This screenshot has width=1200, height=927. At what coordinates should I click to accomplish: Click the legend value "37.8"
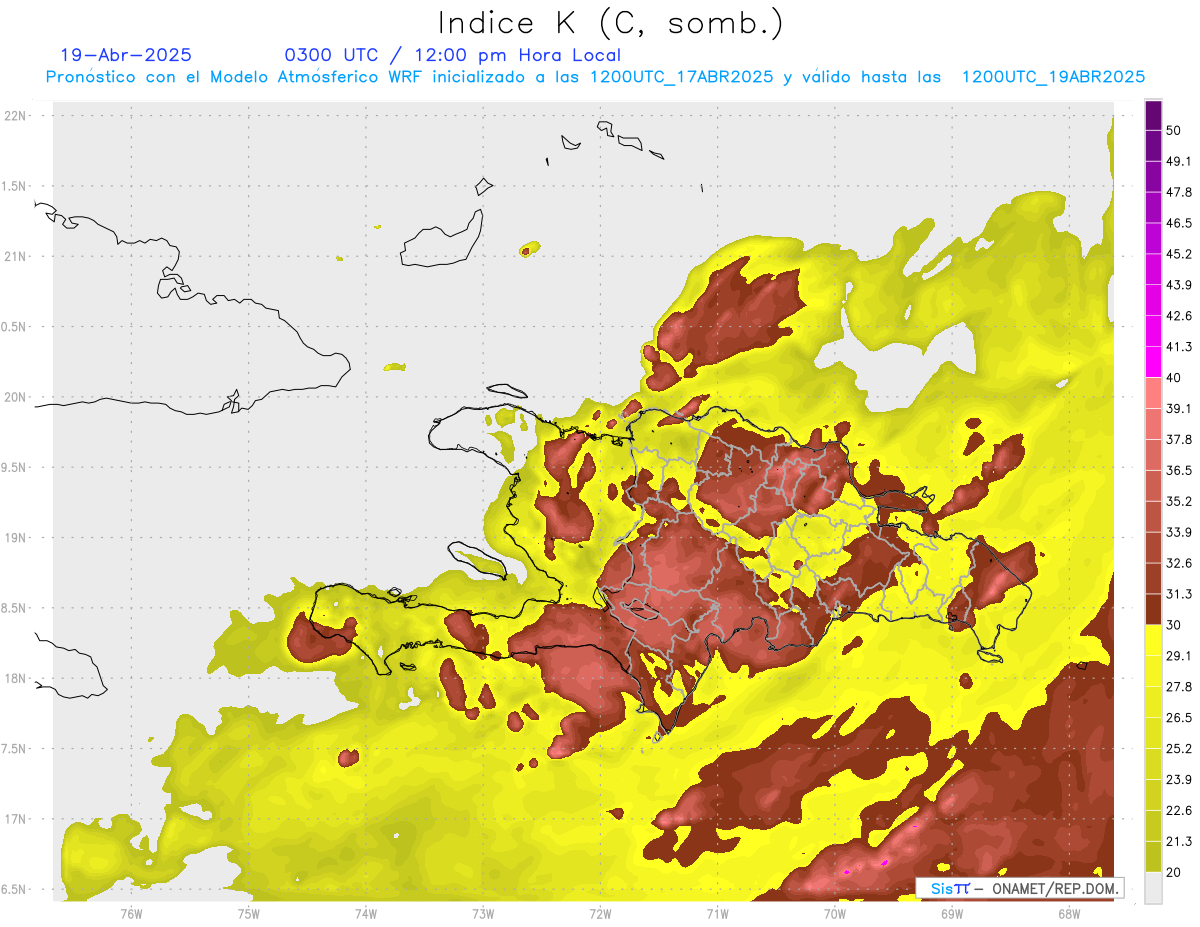pyautogui.click(x=1179, y=439)
